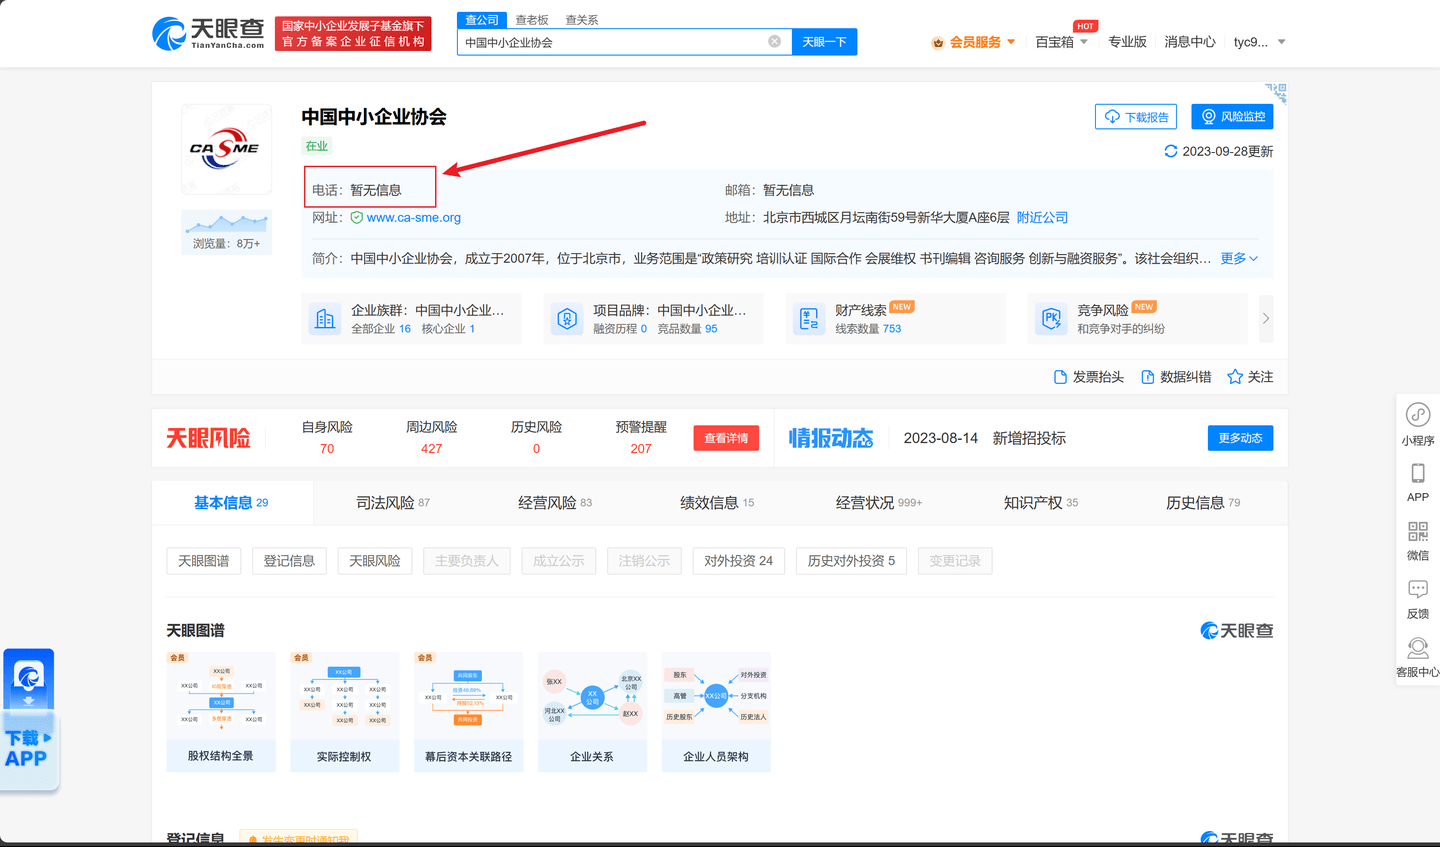Open the 反馈 feedback icon

[x=1418, y=590]
